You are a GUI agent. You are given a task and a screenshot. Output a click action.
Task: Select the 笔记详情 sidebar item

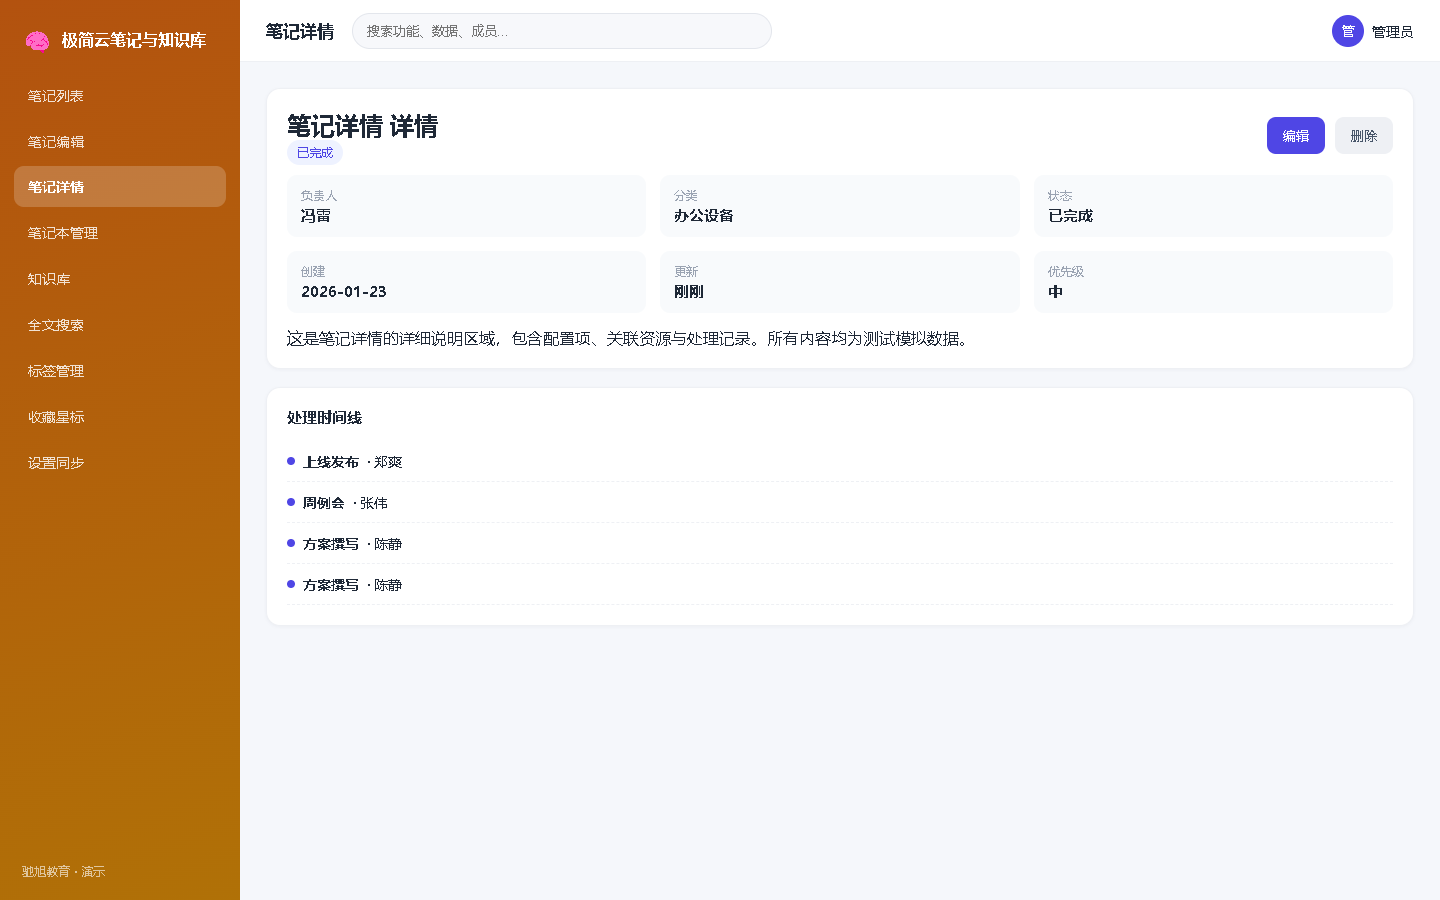[x=120, y=187]
